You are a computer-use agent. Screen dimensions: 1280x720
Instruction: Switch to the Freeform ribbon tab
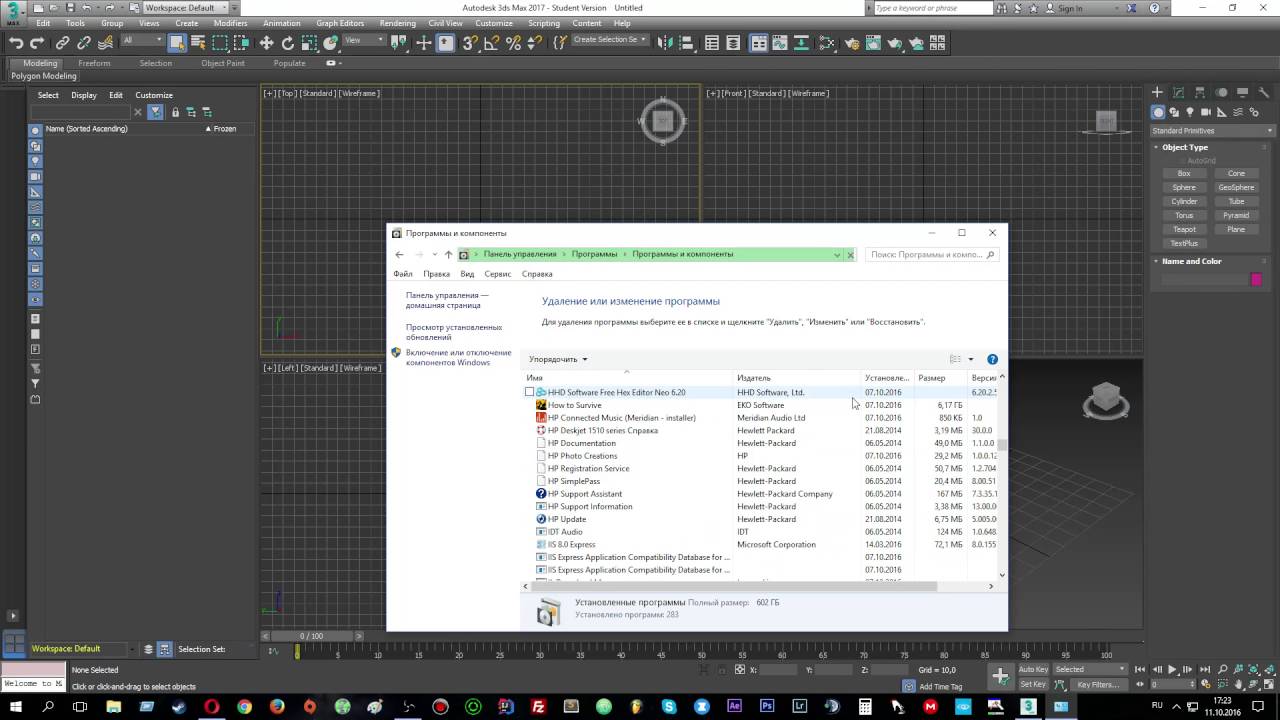[94, 63]
